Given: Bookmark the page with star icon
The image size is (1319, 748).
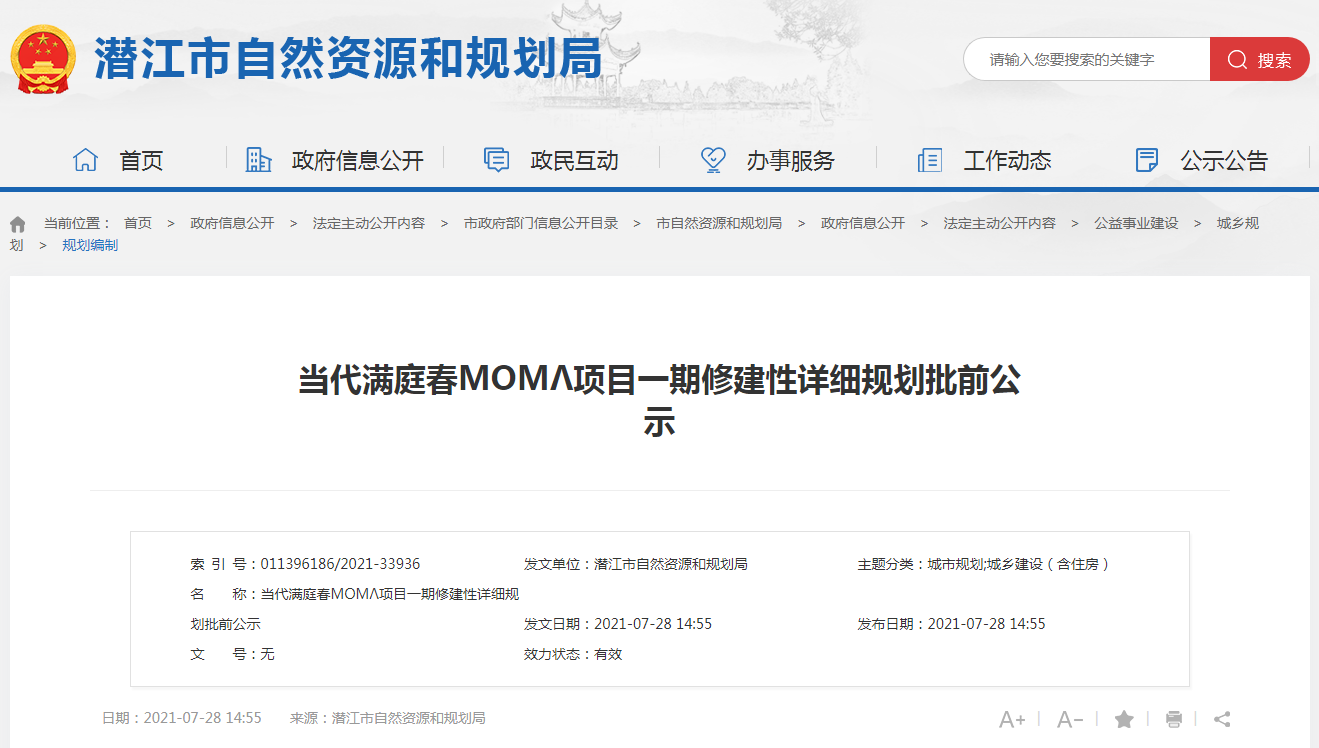Looking at the screenshot, I should tap(1124, 719).
